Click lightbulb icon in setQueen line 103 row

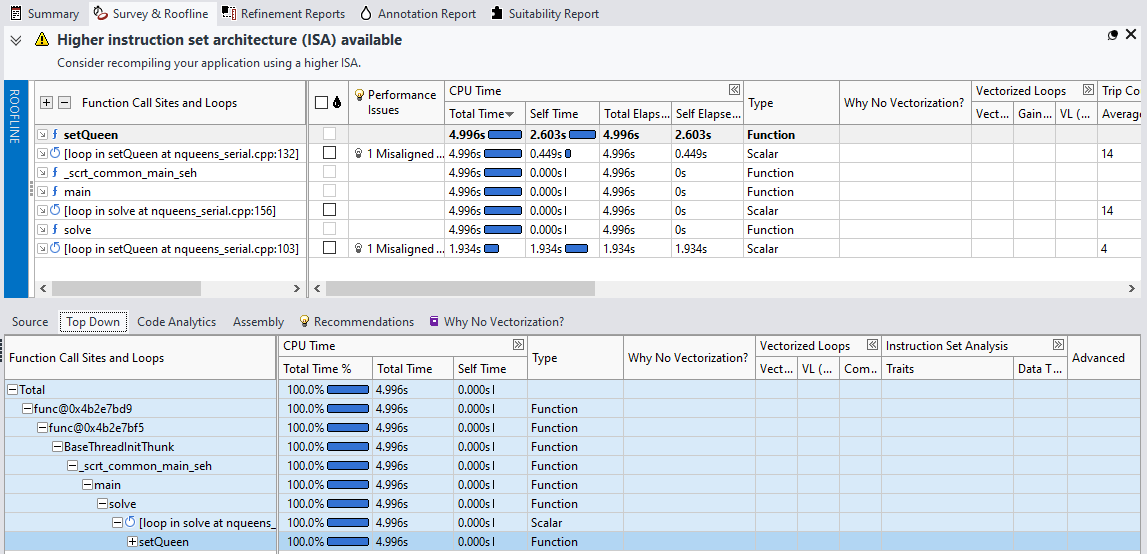(x=358, y=249)
